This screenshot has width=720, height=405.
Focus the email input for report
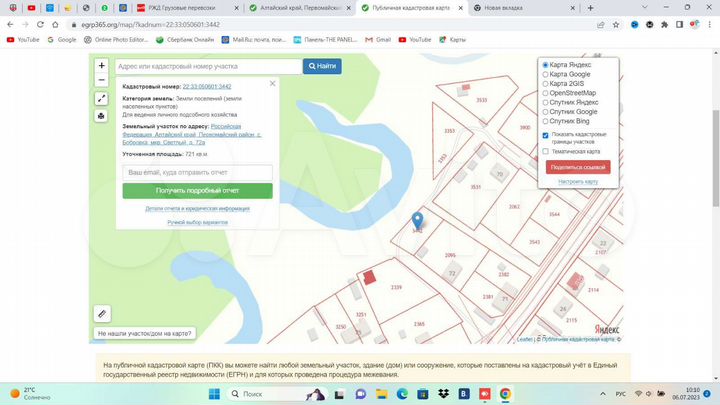[x=197, y=172]
